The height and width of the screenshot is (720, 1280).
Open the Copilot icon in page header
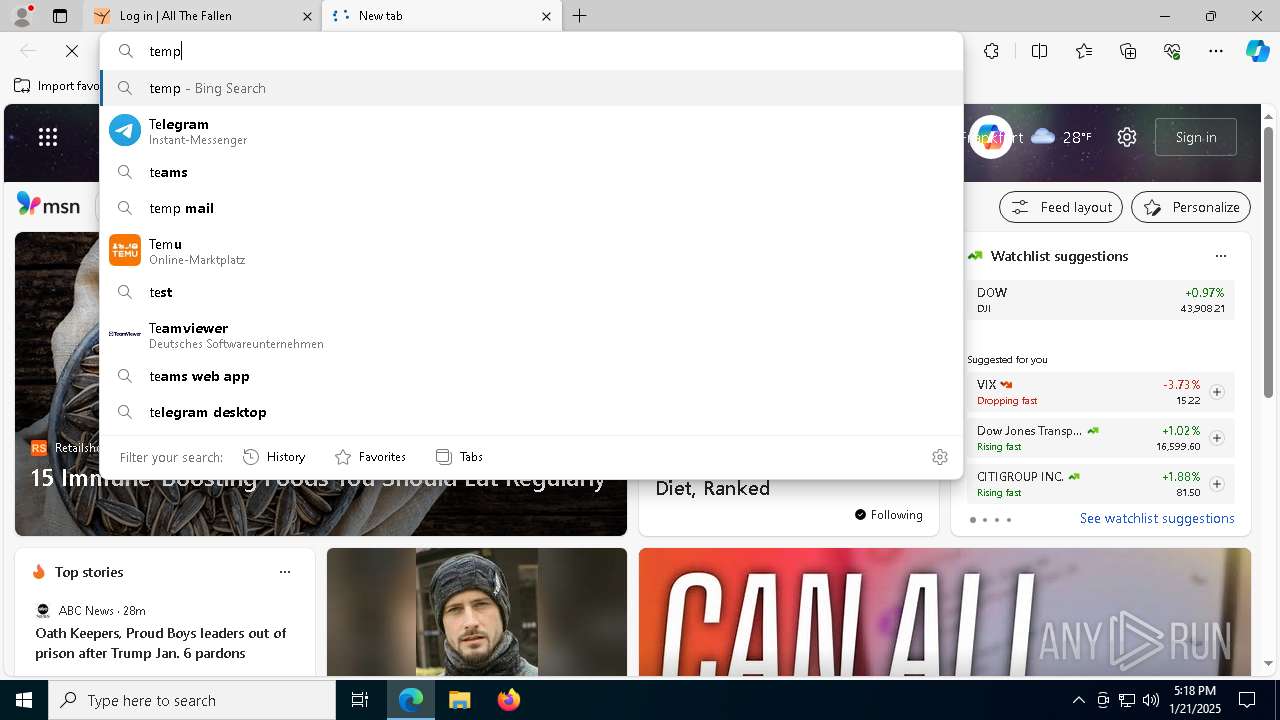990,137
